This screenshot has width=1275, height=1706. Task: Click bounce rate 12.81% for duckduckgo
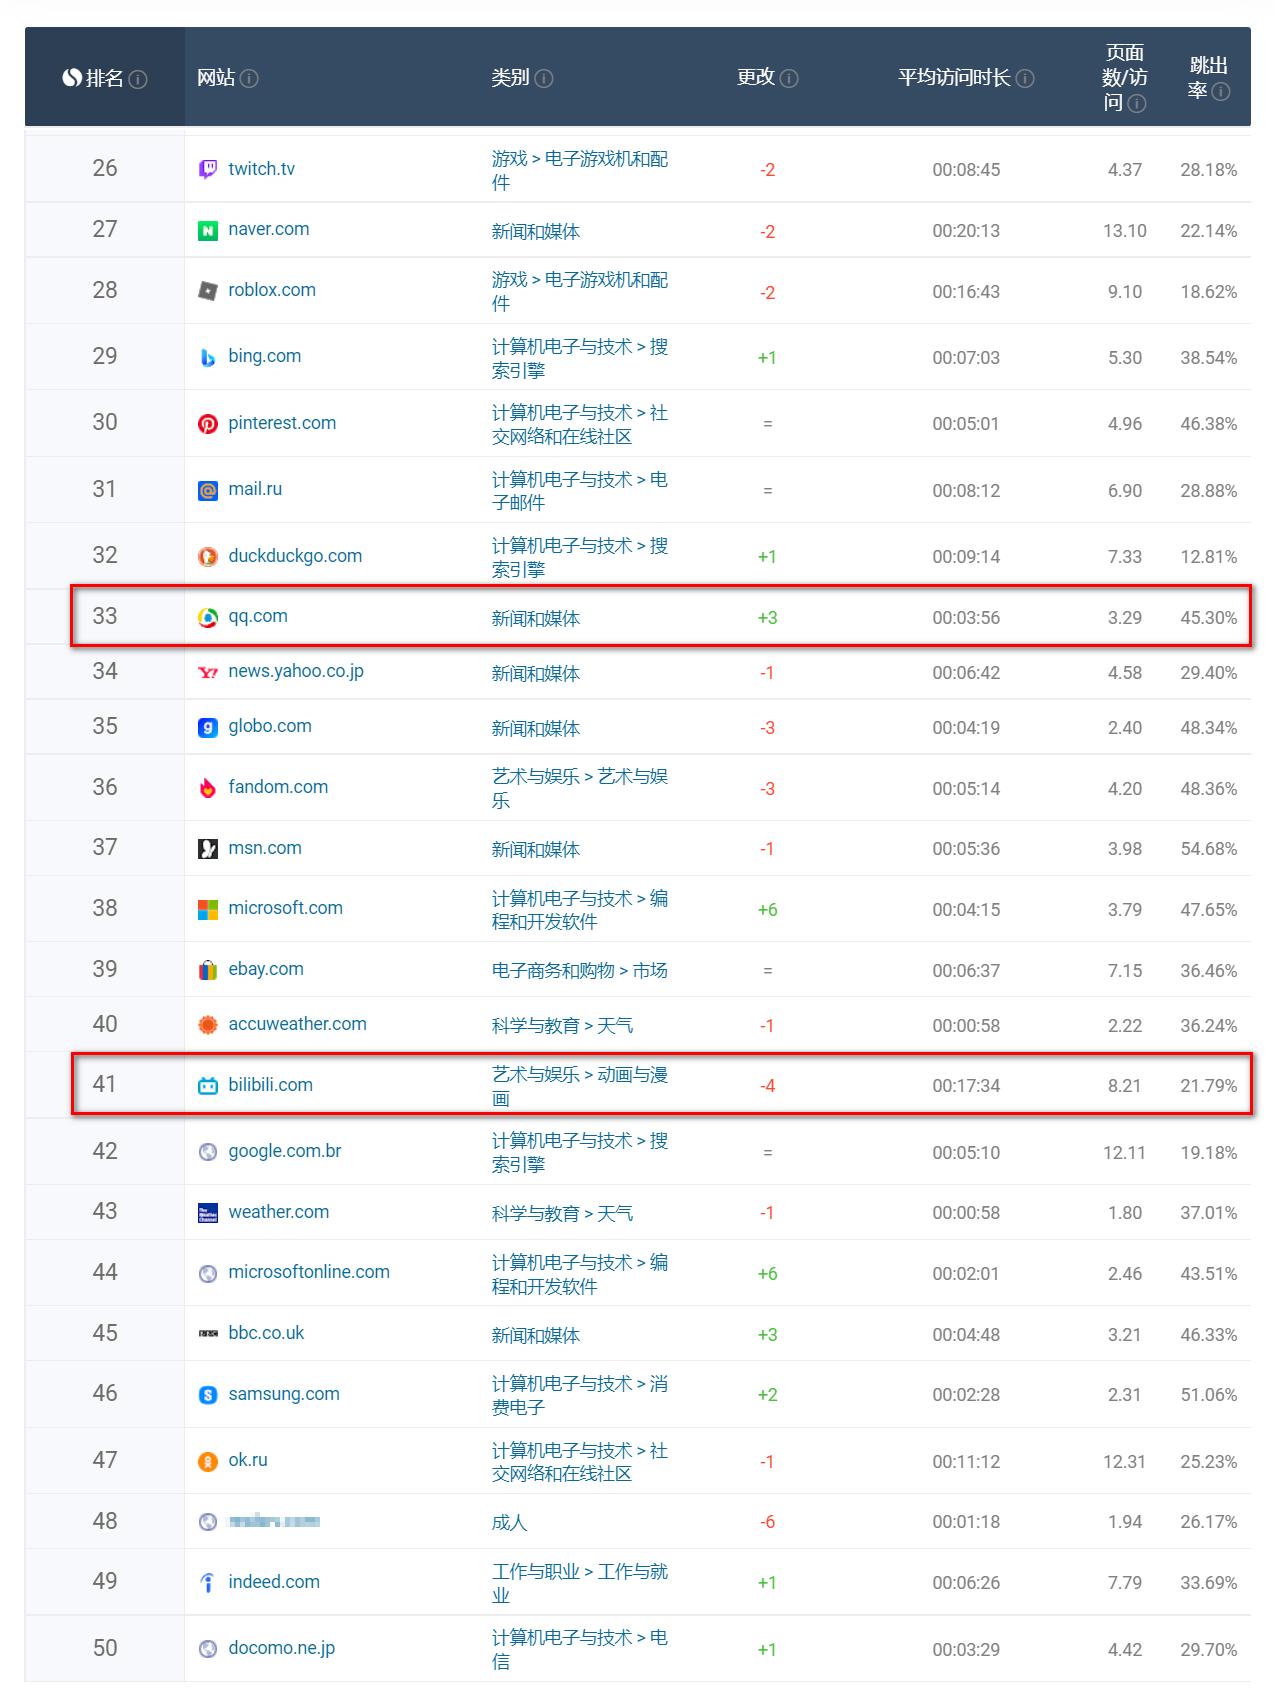click(x=1209, y=557)
